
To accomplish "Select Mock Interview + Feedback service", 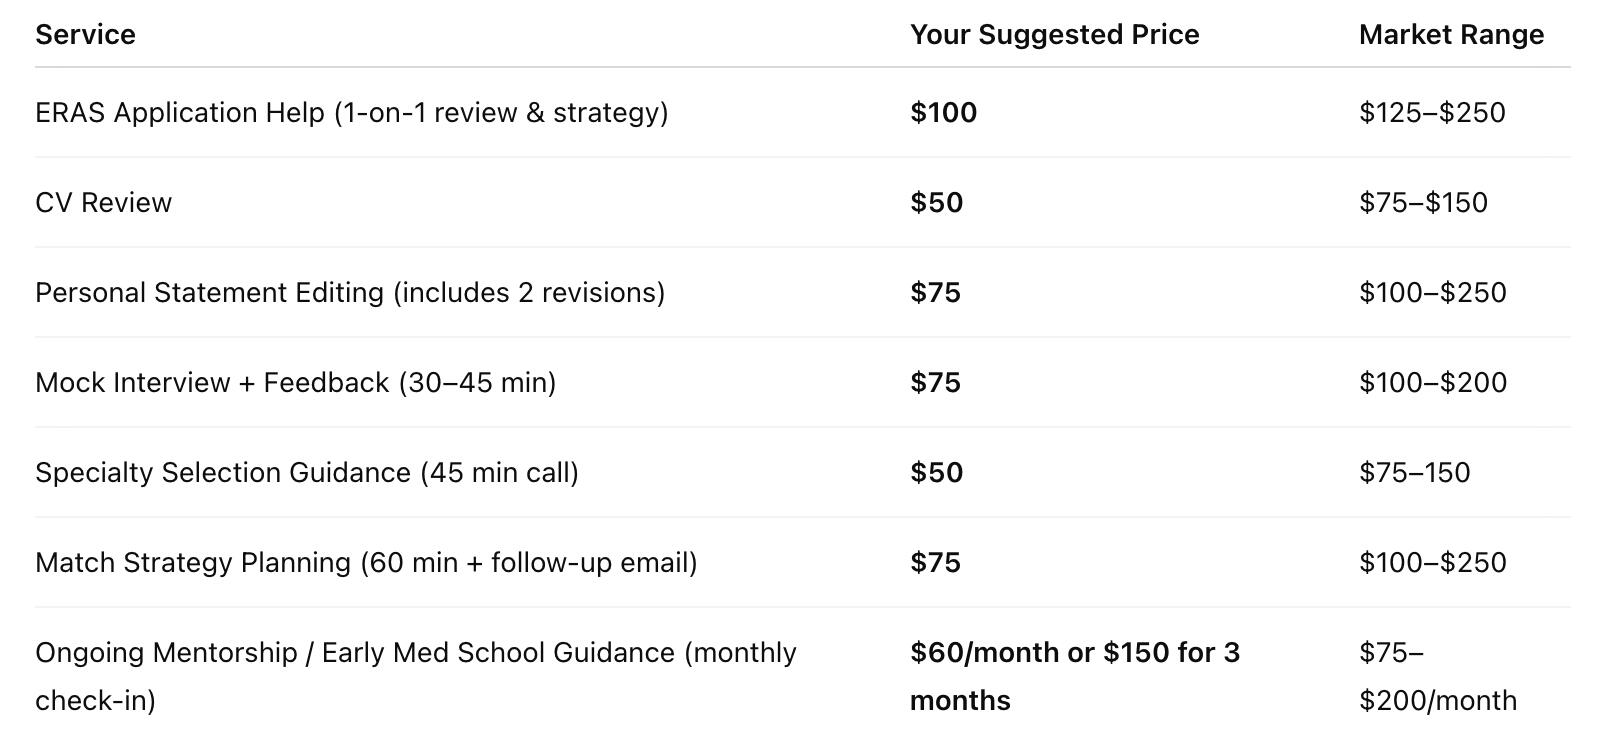I will (x=295, y=382).
